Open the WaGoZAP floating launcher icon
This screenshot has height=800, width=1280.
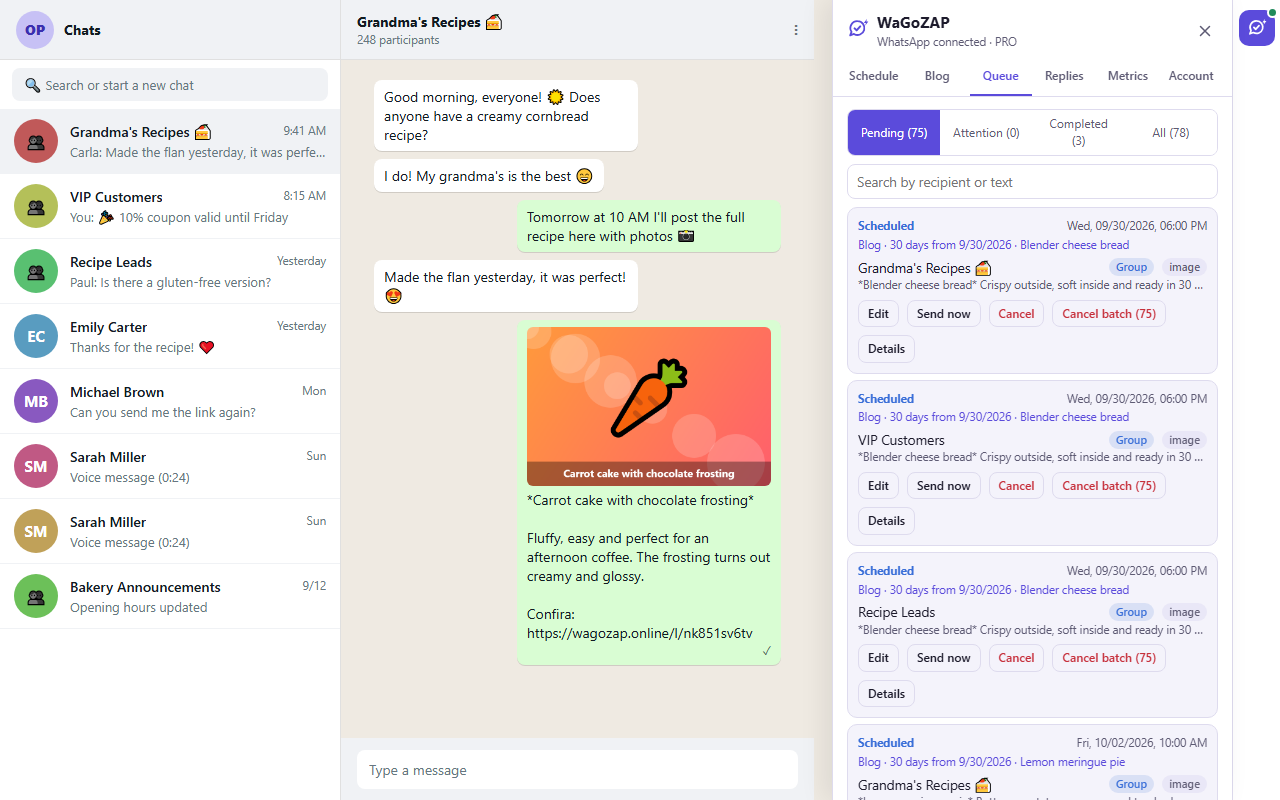pyautogui.click(x=1257, y=28)
